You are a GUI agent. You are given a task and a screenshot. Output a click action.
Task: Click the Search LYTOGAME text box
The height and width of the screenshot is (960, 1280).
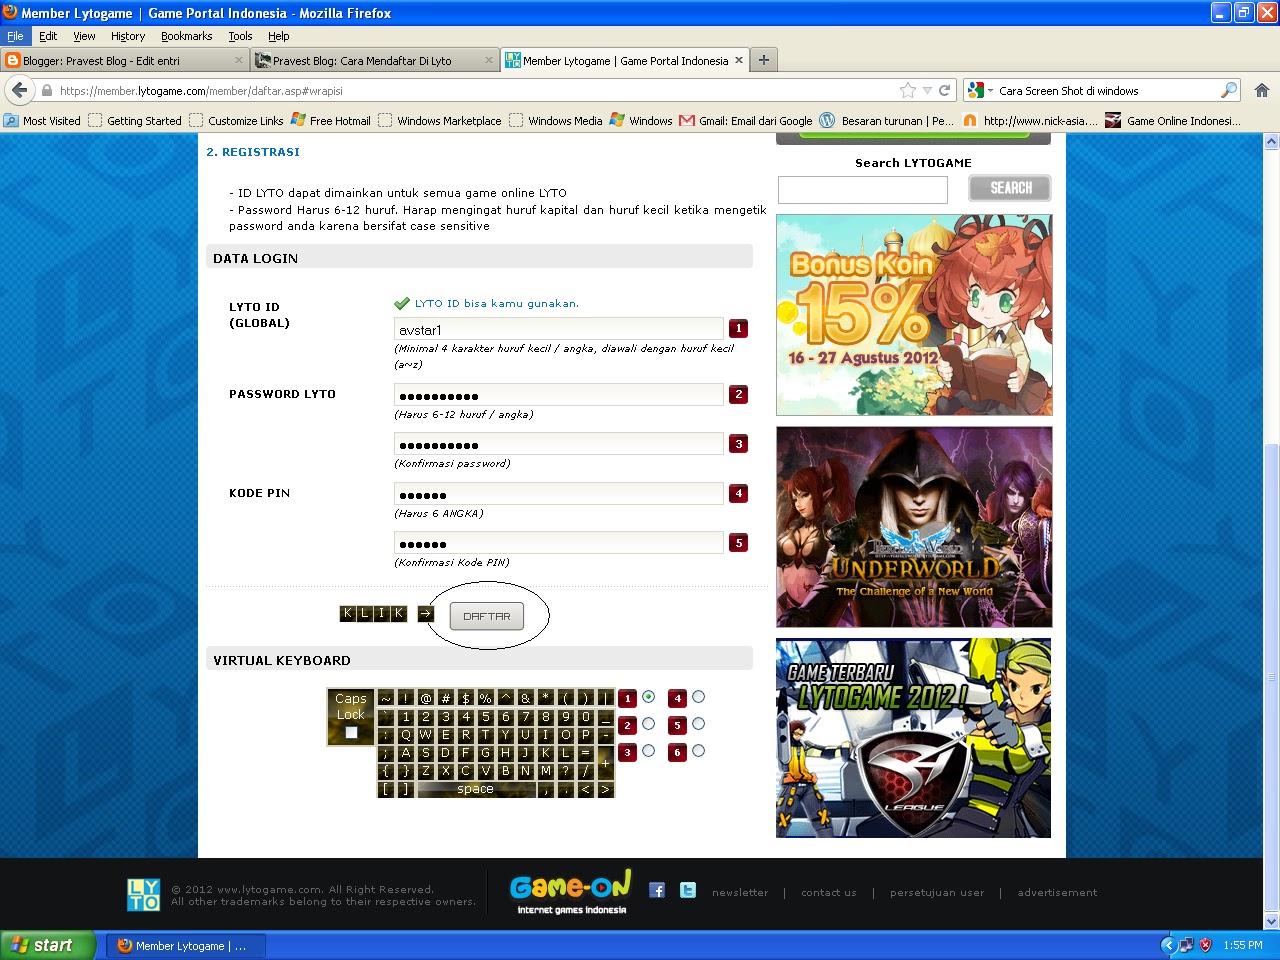tap(863, 189)
